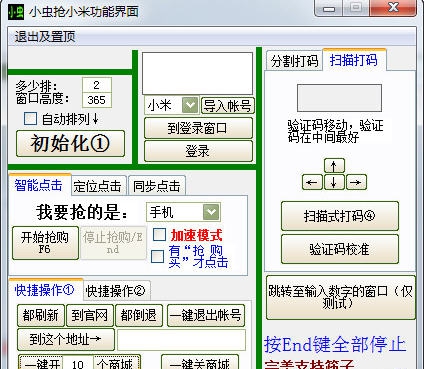Click the captcha preview box in 扫描打码
Viewport: 424px width, 369px height.
(339, 98)
